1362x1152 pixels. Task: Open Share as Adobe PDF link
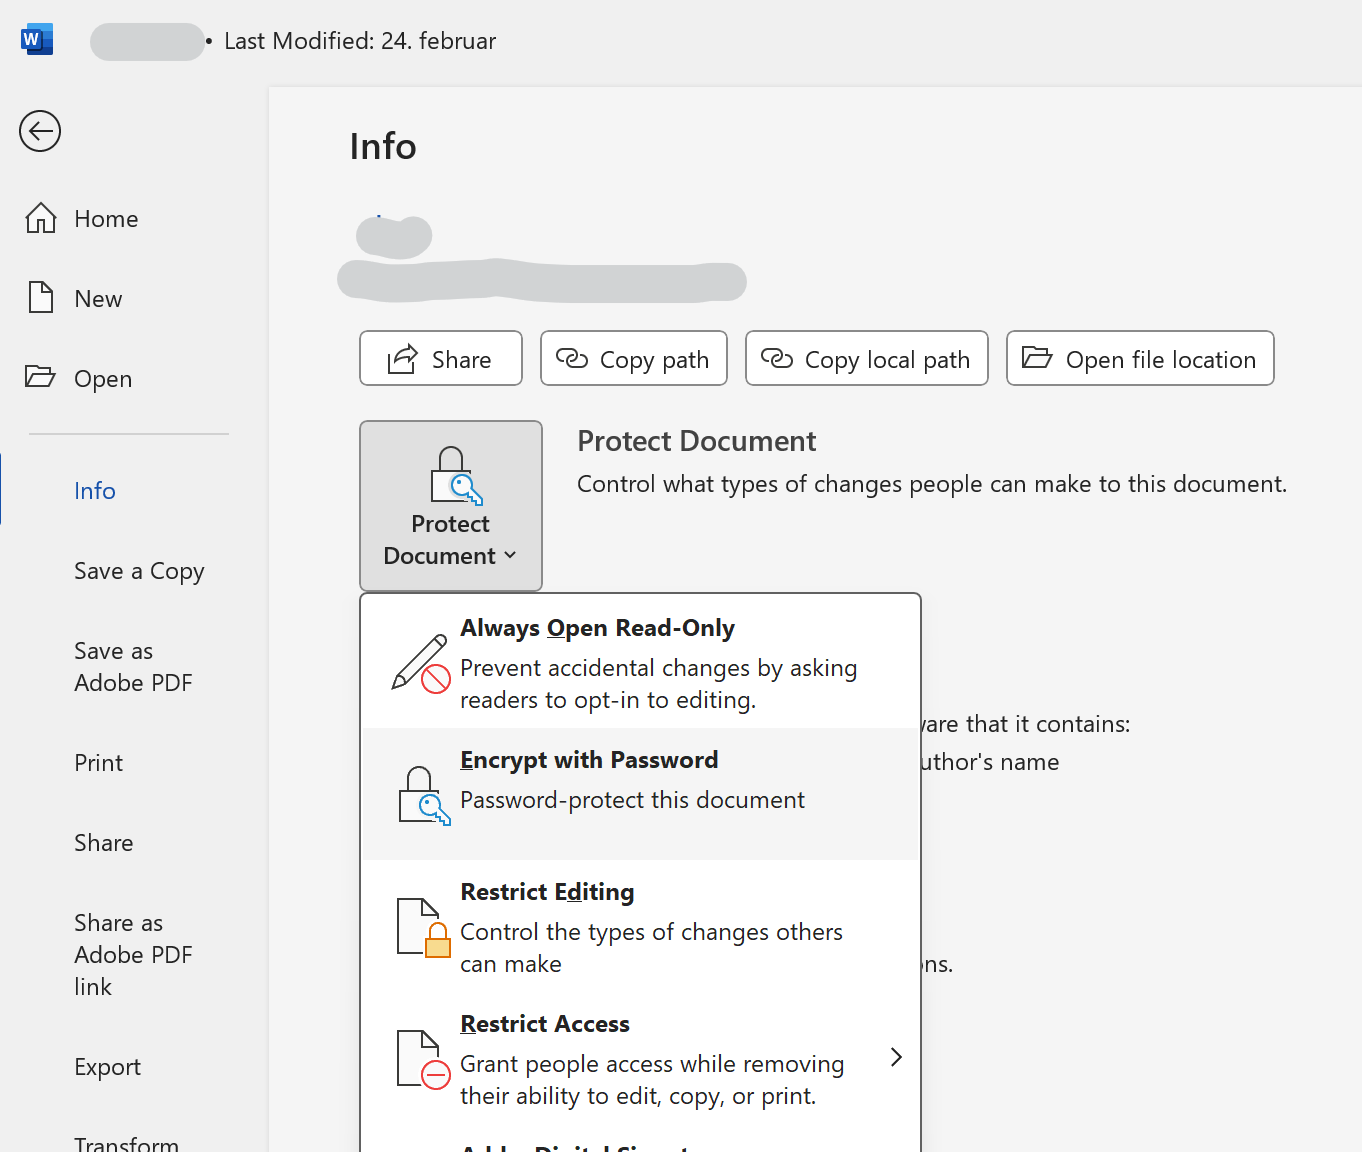(133, 954)
